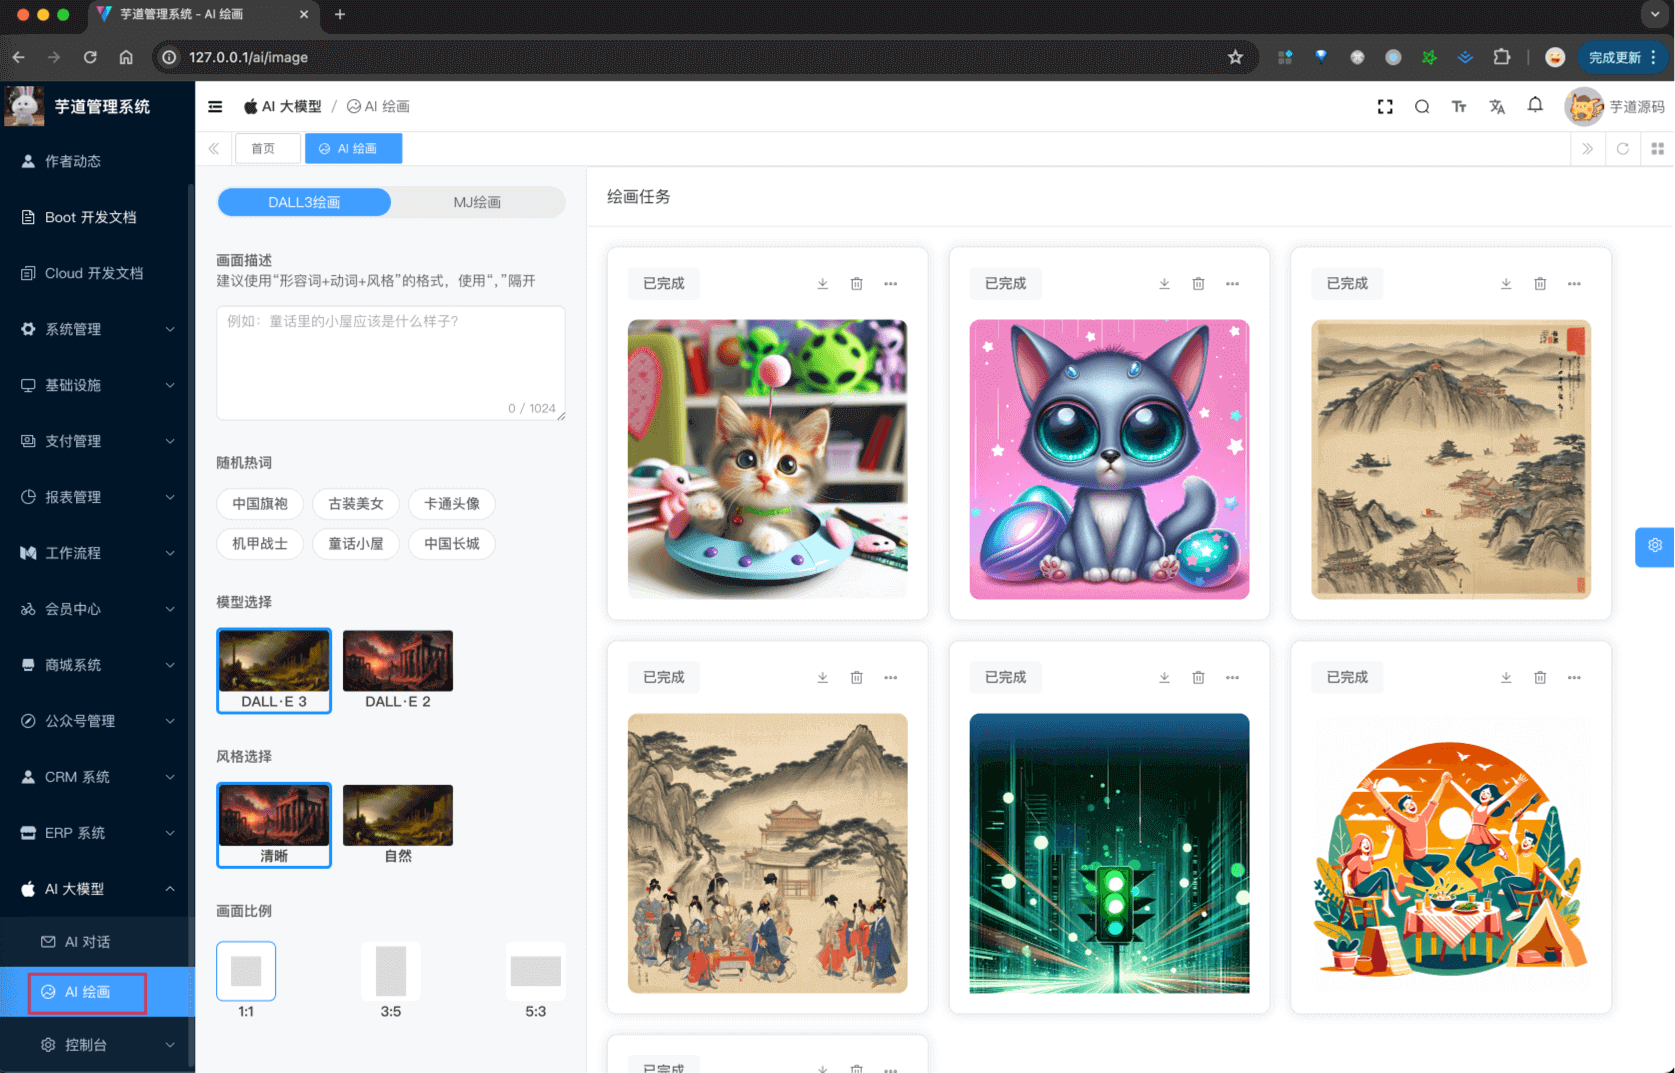Image resolution: width=1675 pixels, height=1073 pixels.
Task: Click the fullscreen icon in the header
Action: [x=1384, y=106]
